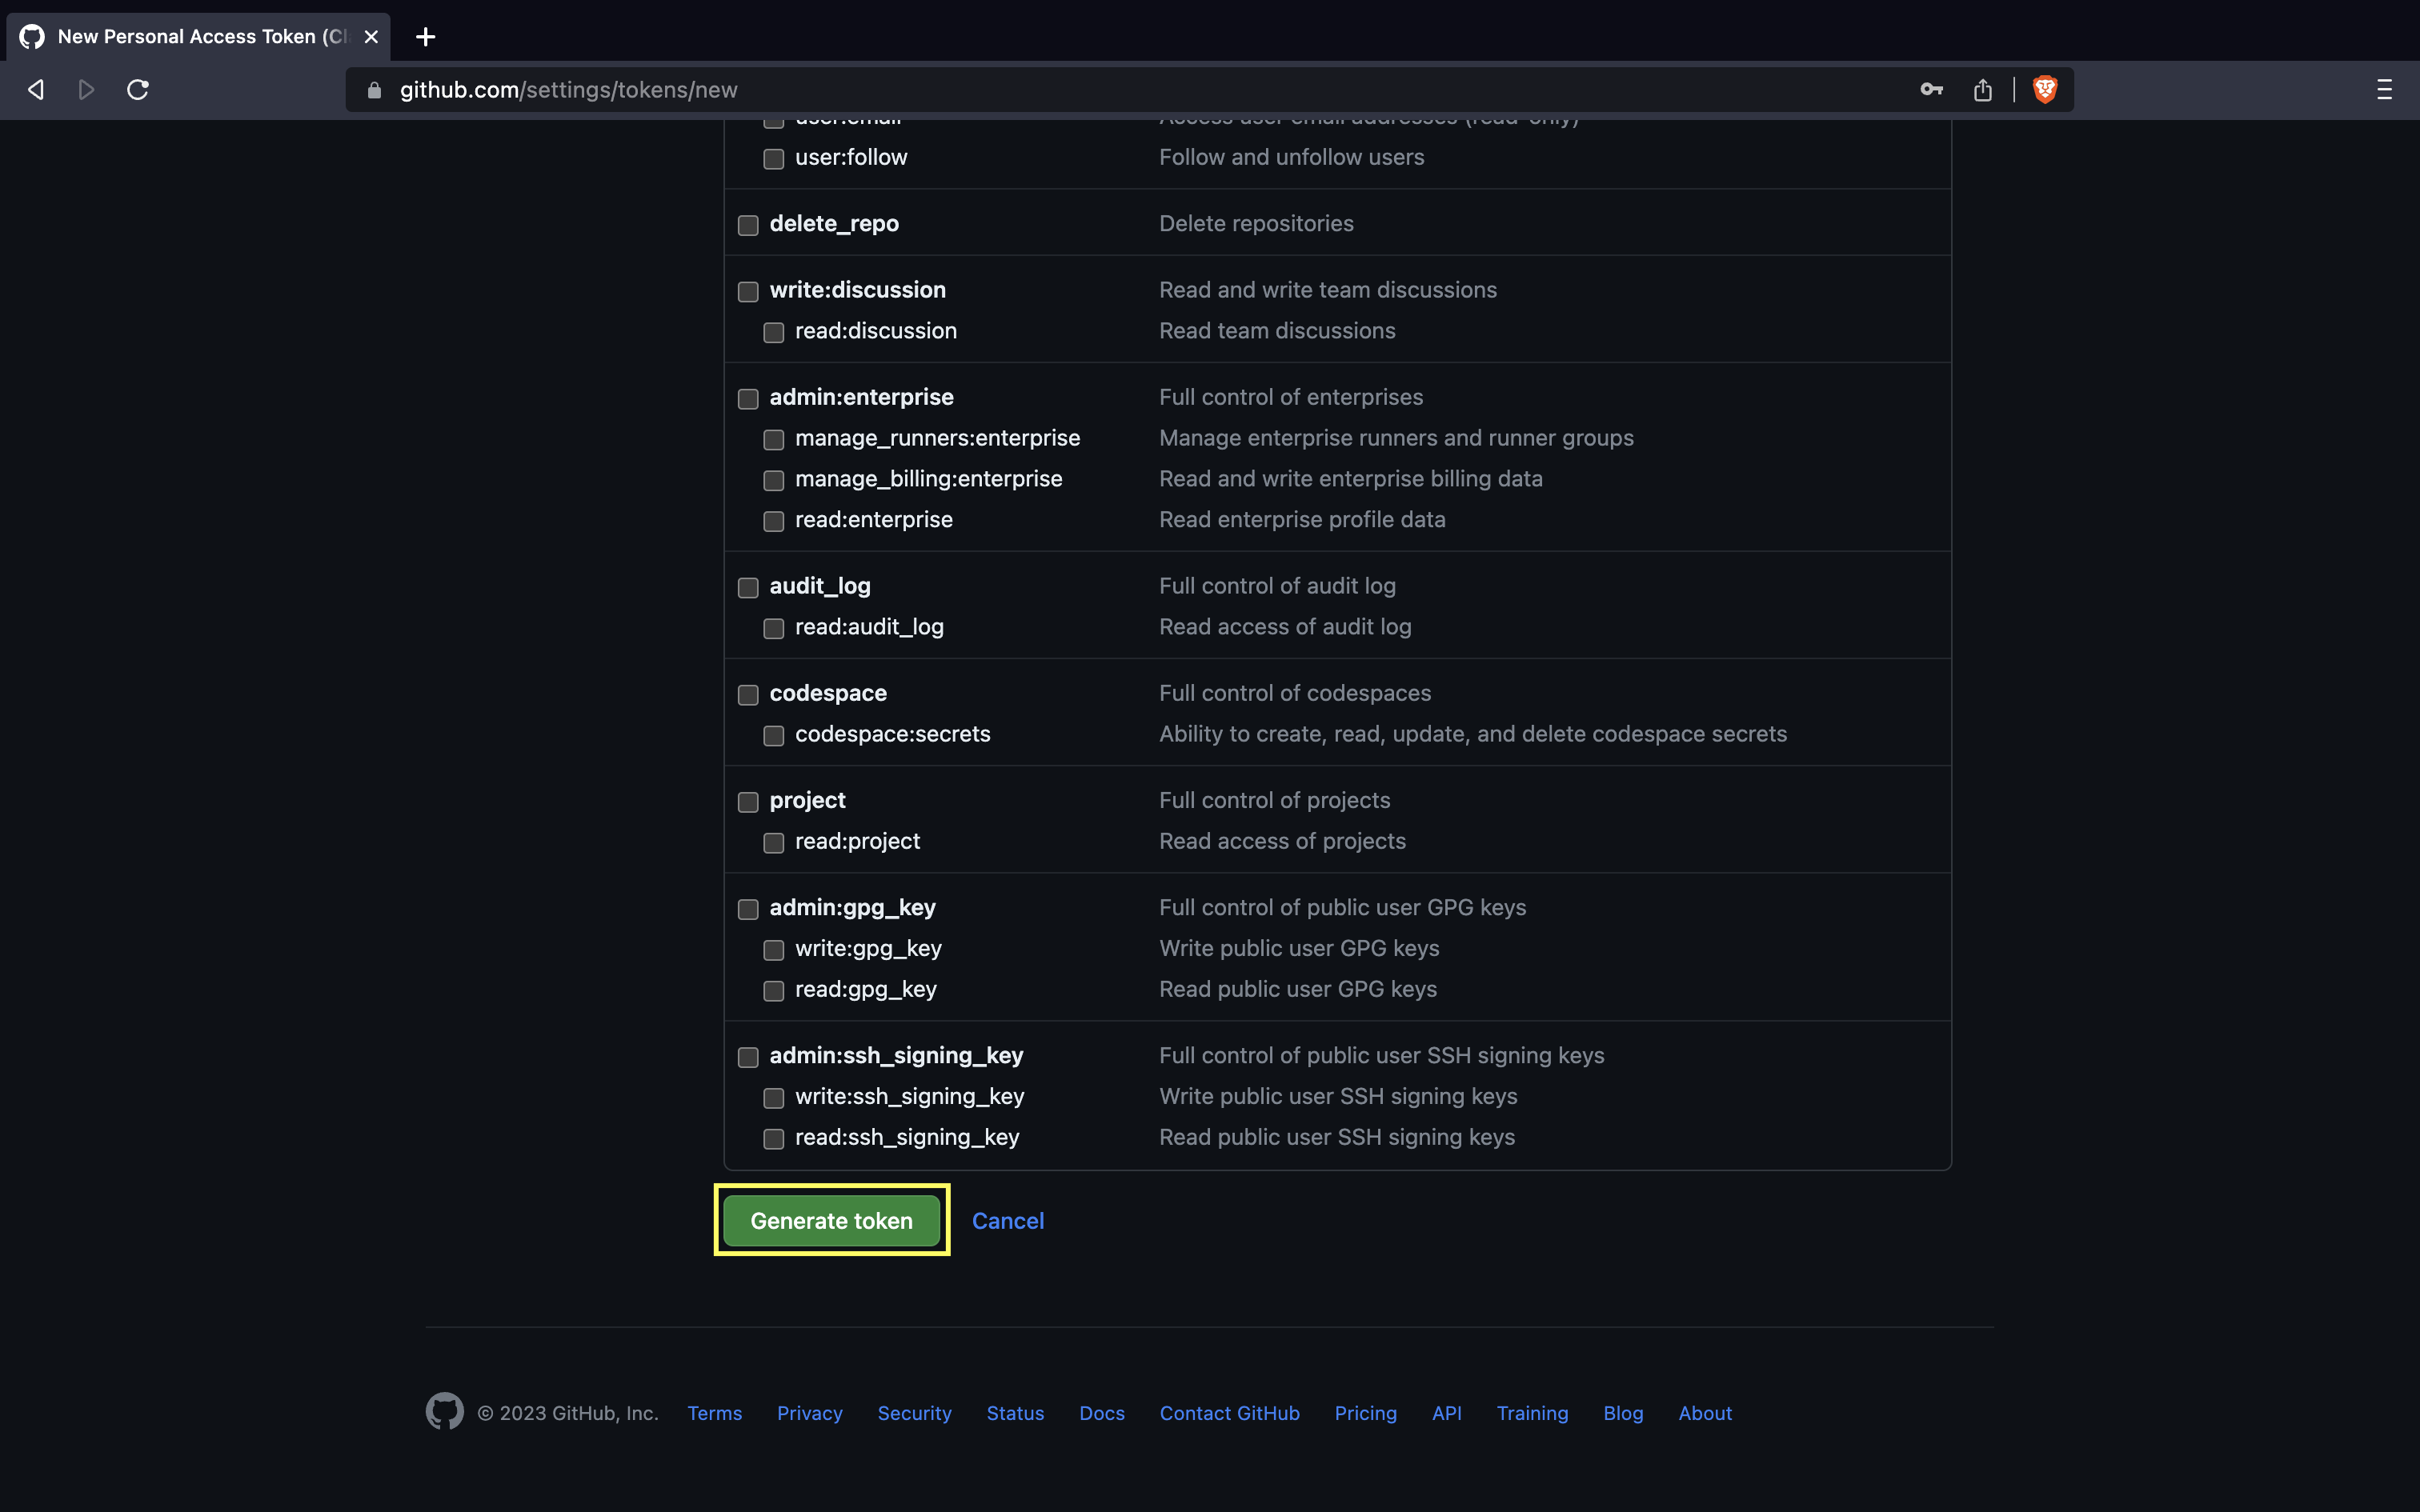Click 'Read access of audit log' text
Viewport: 2420px width, 1512px height.
(1285, 627)
